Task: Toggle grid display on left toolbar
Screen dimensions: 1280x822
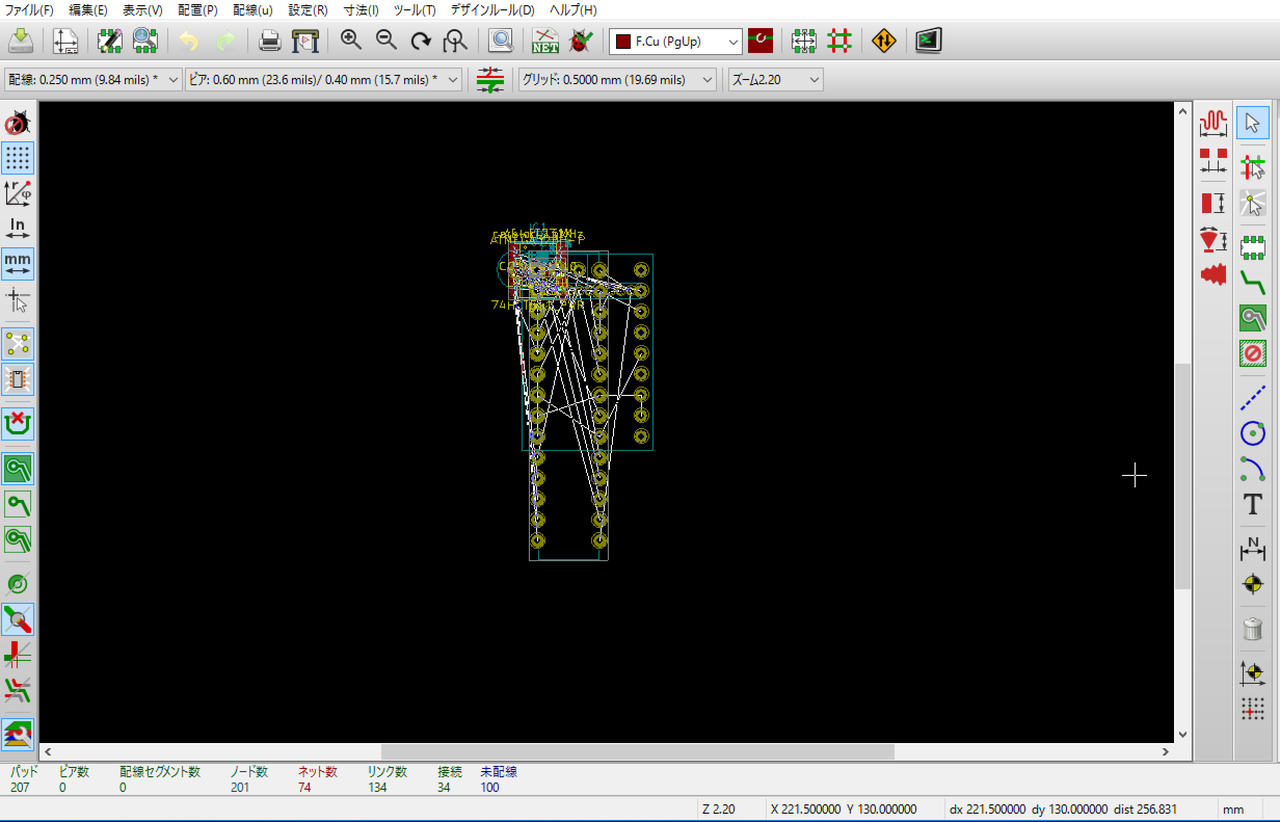Action: pyautogui.click(x=17, y=158)
